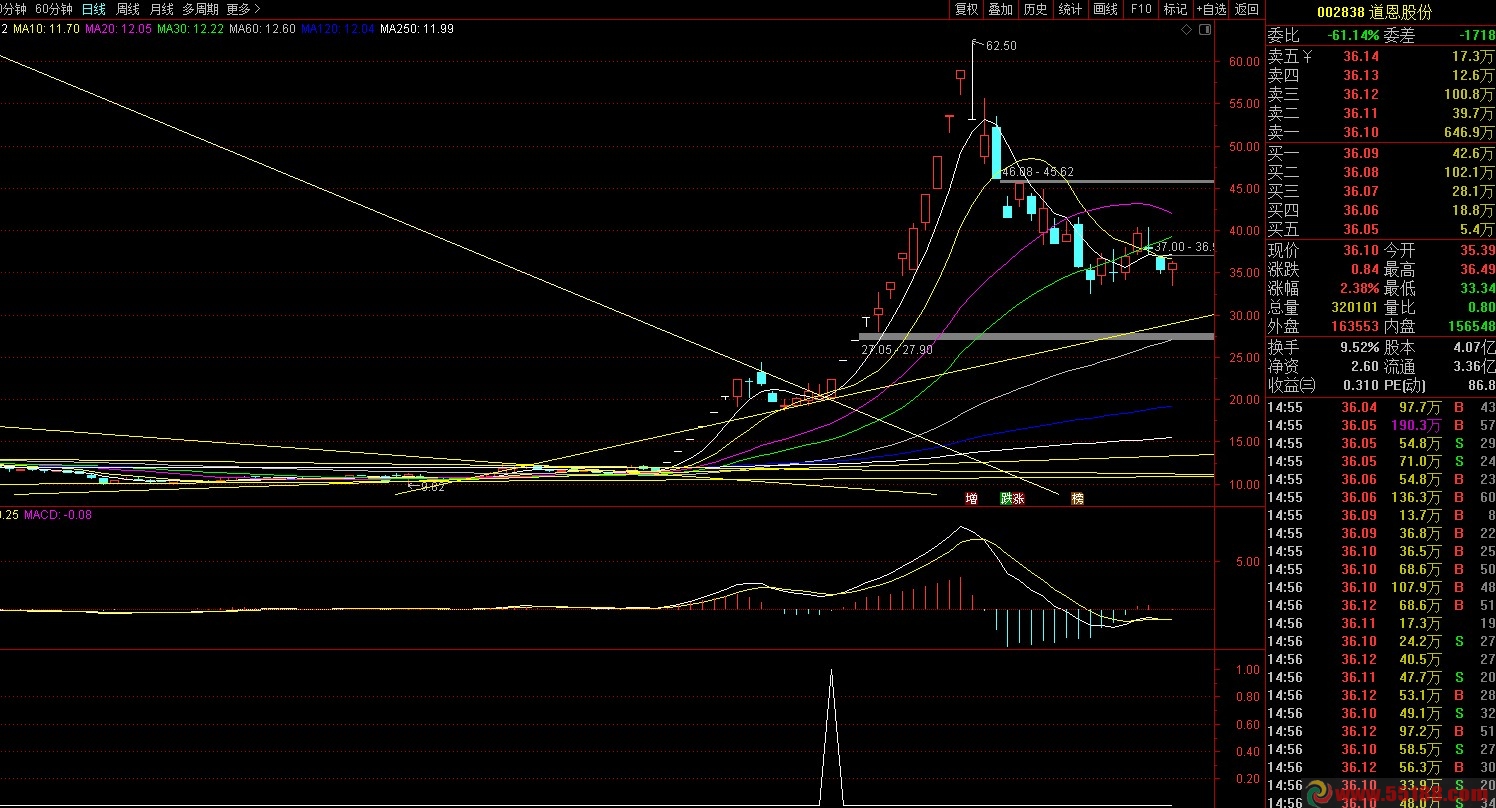Click the 委比 -61.14% value
1496x808 pixels.
[1354, 35]
